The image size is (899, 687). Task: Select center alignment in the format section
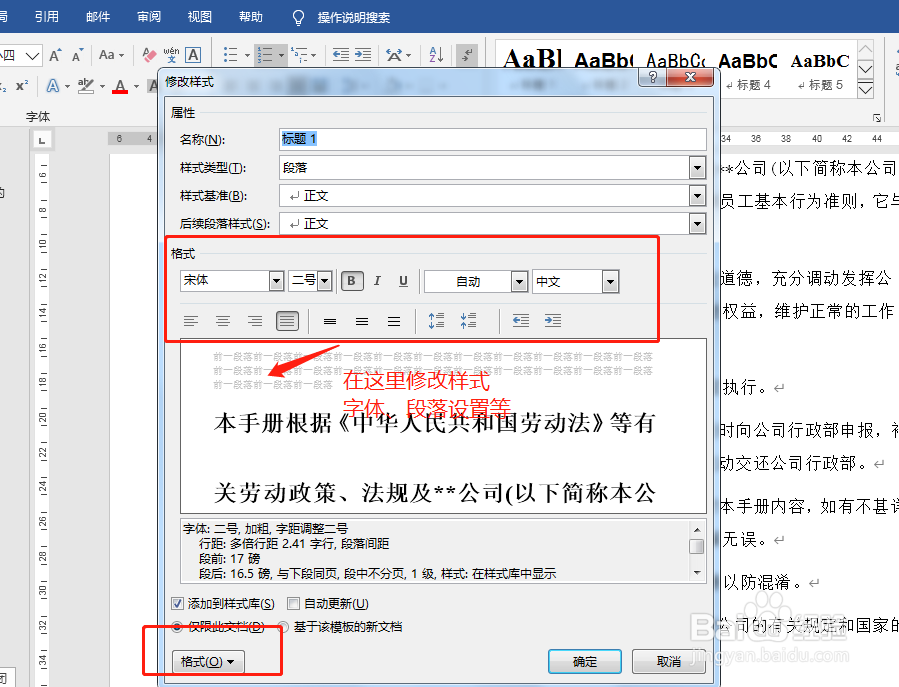223,320
